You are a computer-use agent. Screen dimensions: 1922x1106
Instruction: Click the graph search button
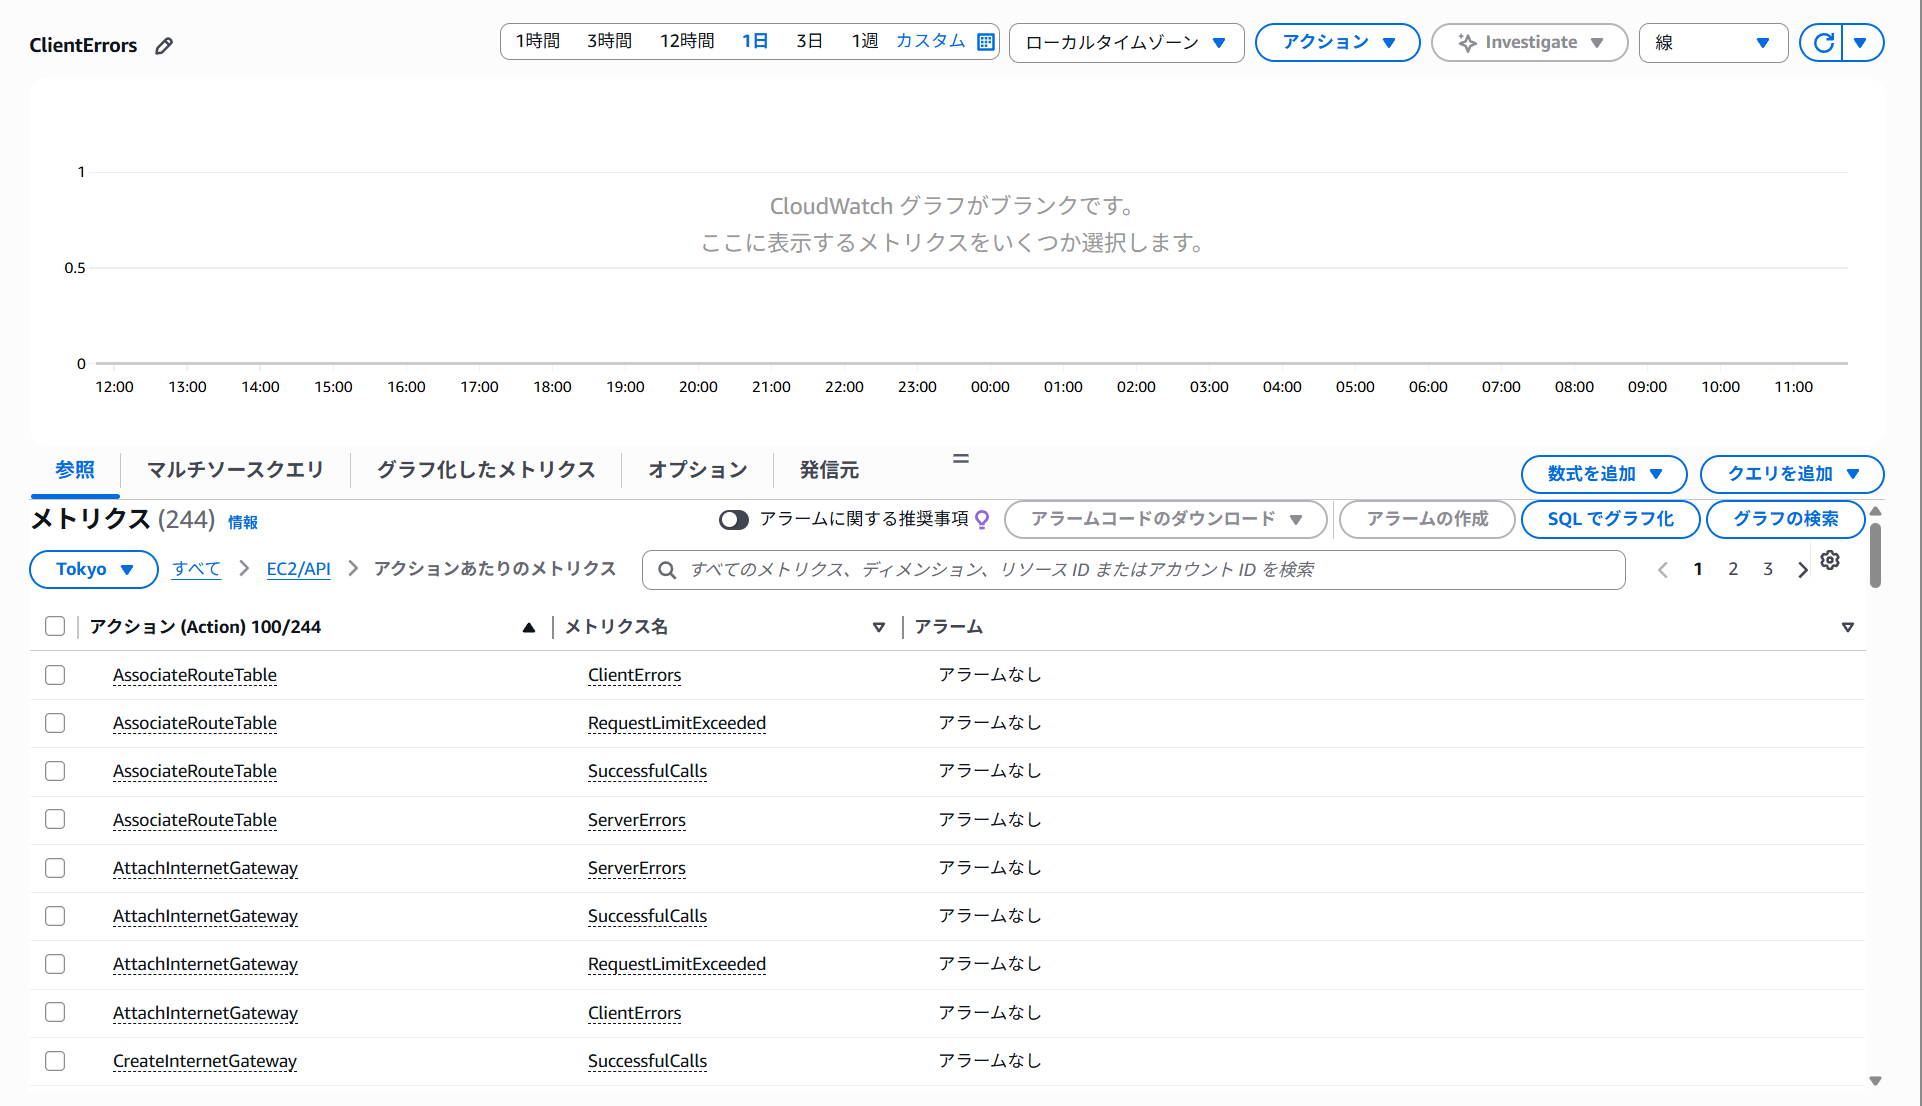coord(1785,519)
